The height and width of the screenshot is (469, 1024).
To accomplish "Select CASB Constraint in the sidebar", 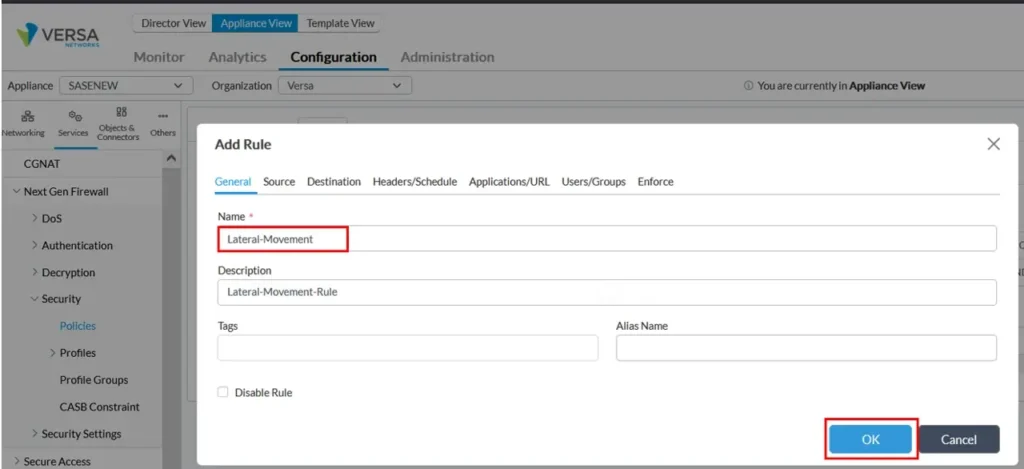I will pos(99,407).
